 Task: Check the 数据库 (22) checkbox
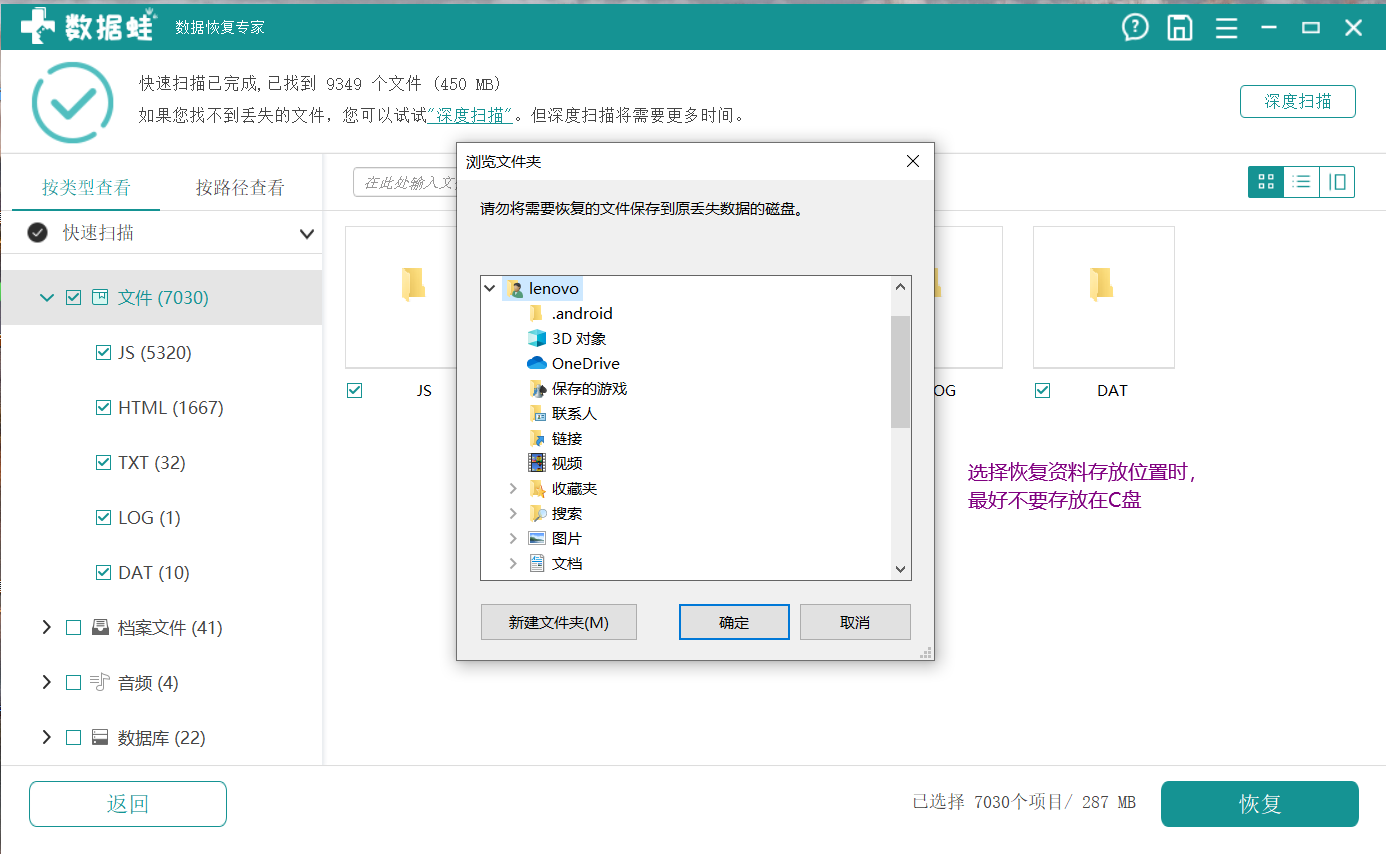tap(73, 738)
